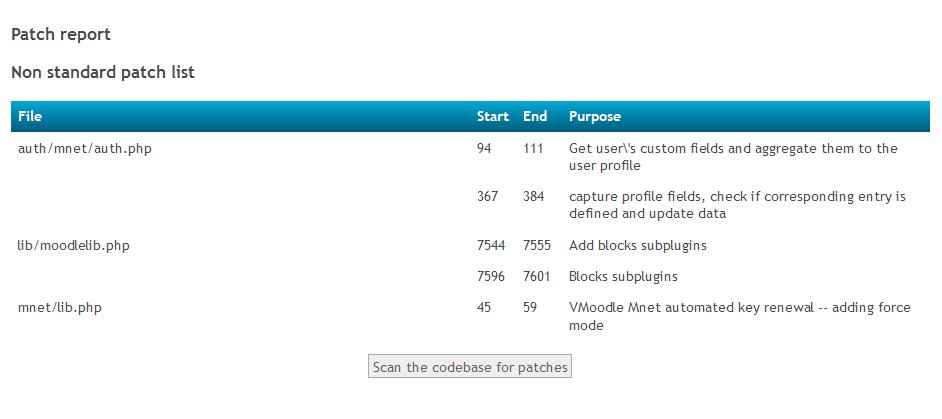Click end line 7555 value
This screenshot has width=942, height=419.
[536, 246]
